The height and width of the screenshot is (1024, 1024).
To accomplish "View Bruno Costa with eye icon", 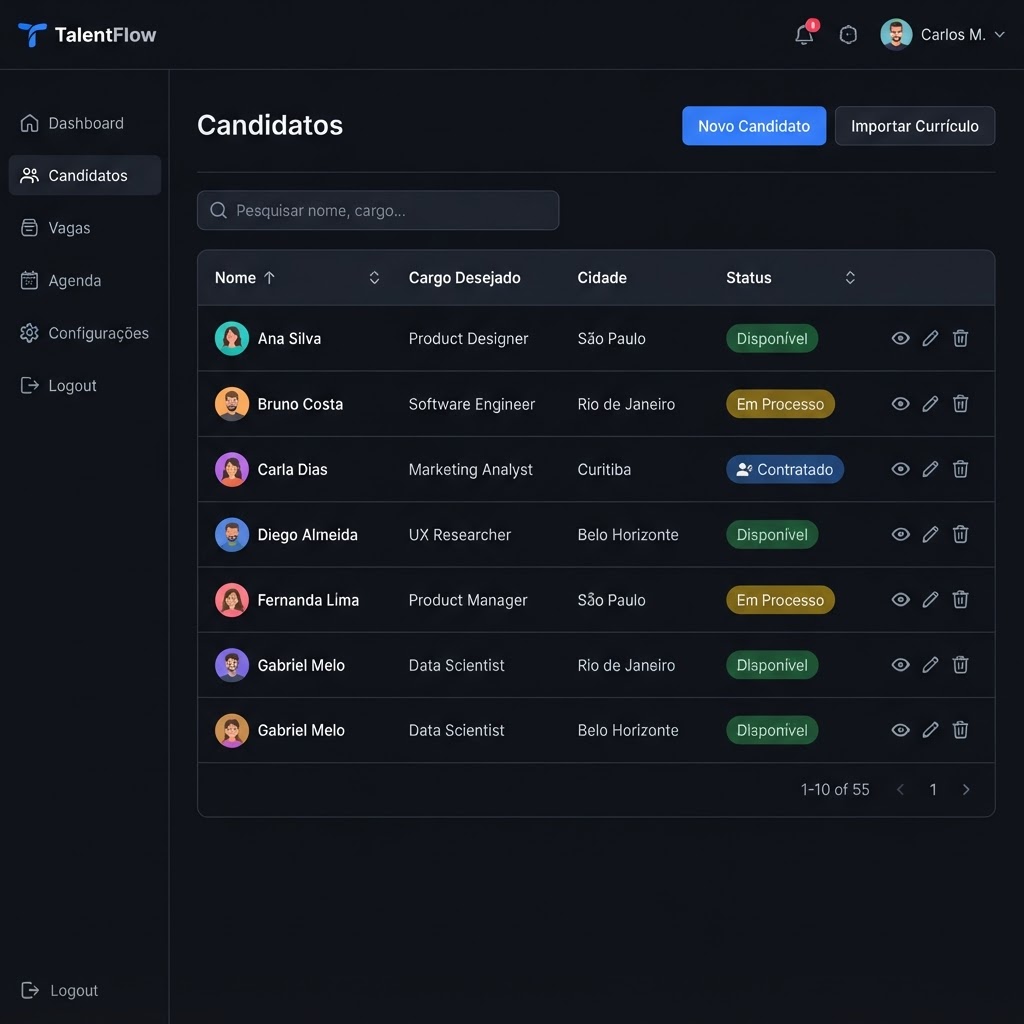I will (x=900, y=404).
